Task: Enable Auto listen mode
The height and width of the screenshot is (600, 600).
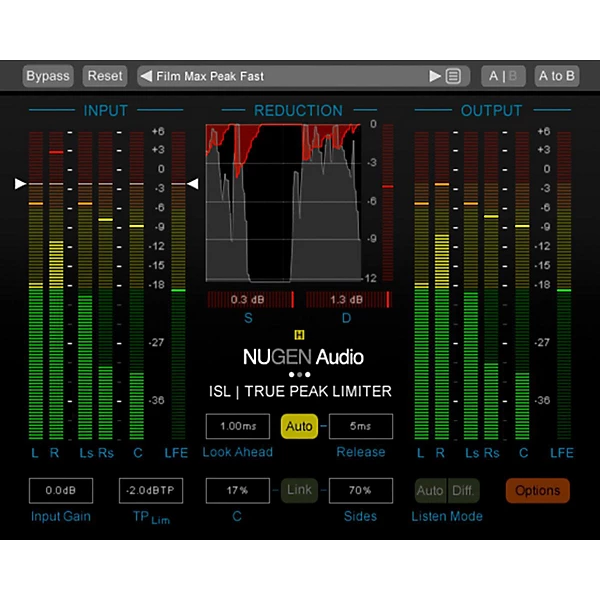Action: coord(430,491)
